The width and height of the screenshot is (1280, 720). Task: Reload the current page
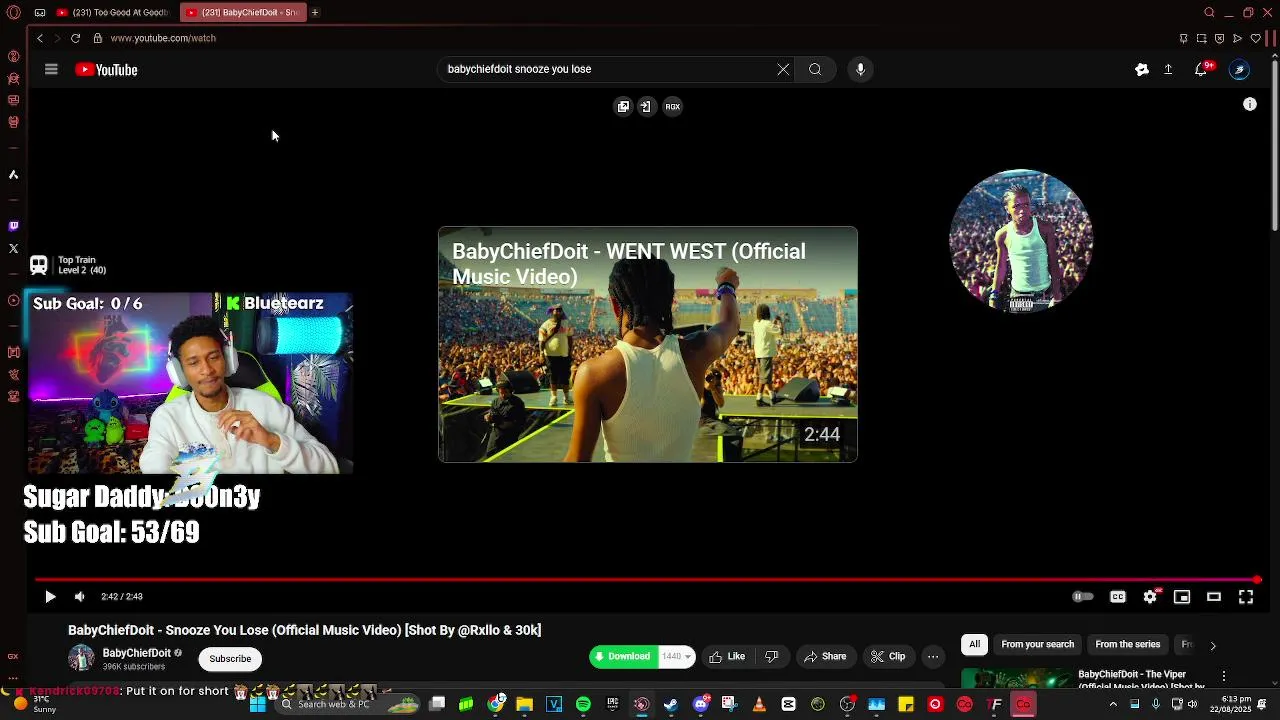tap(75, 38)
